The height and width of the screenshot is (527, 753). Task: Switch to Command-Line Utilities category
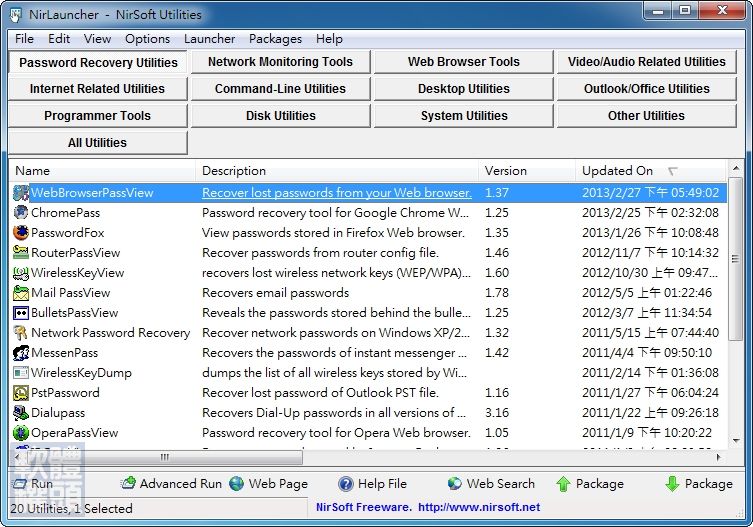coord(280,89)
